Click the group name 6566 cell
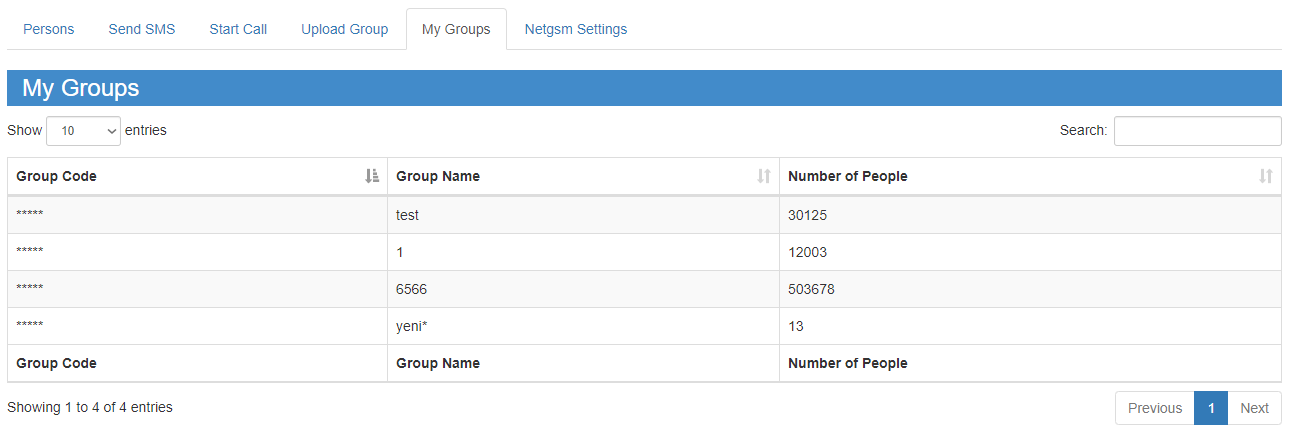The image size is (1292, 442). pyautogui.click(x=413, y=289)
